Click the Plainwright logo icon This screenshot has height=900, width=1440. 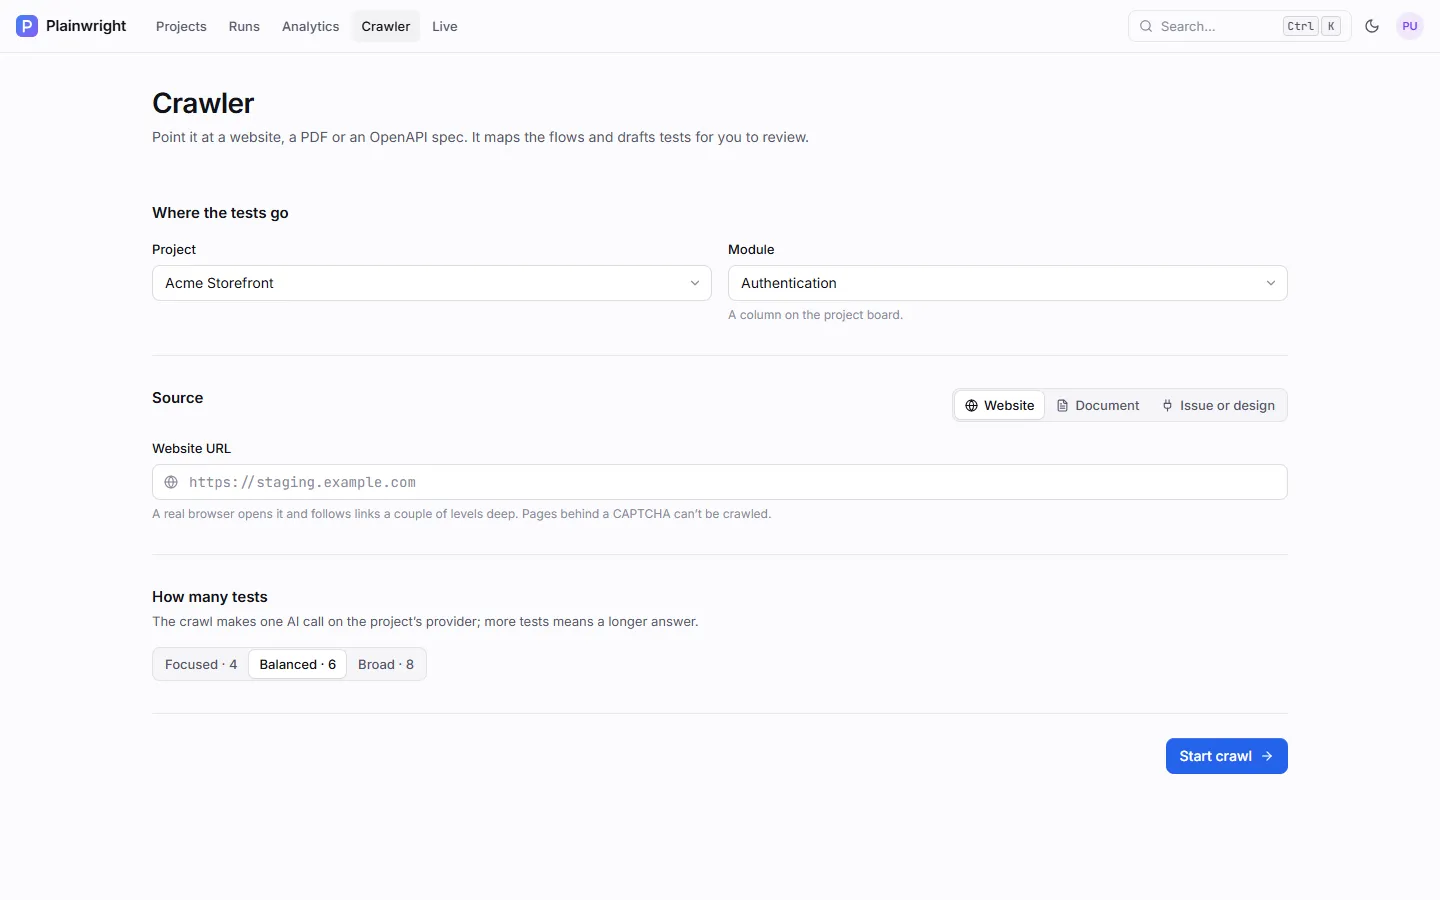point(27,26)
